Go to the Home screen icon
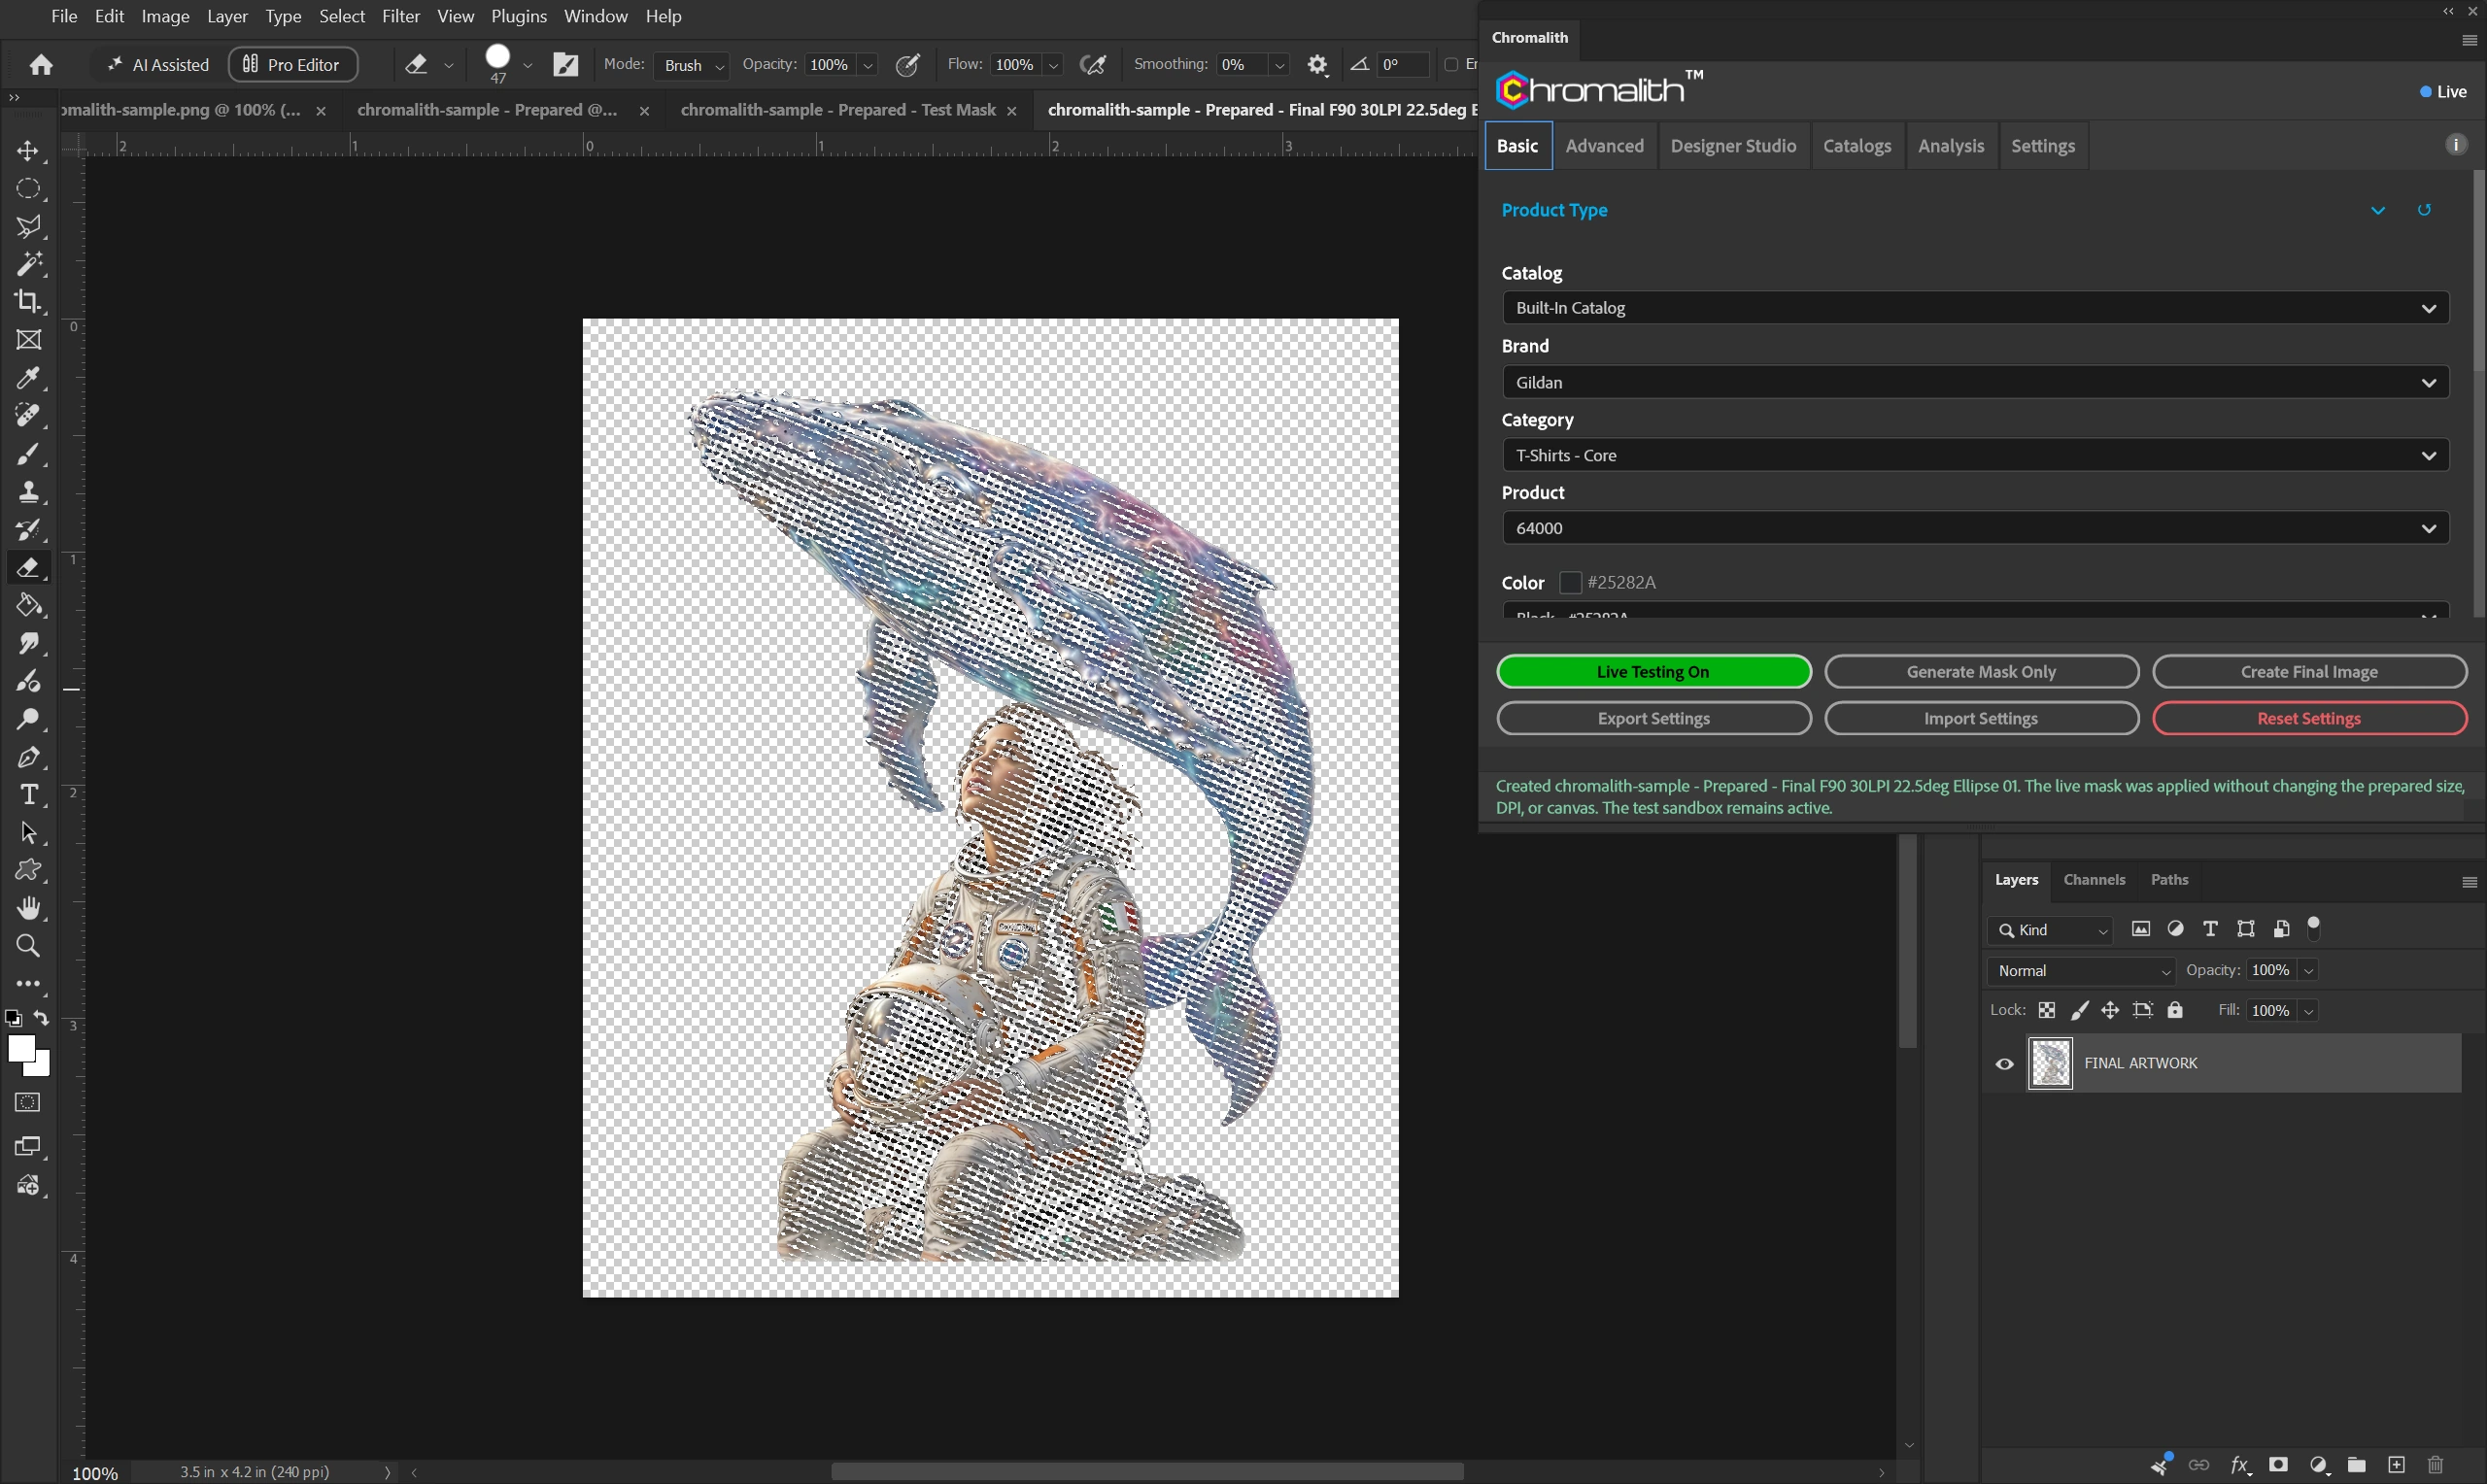 pyautogui.click(x=41, y=65)
